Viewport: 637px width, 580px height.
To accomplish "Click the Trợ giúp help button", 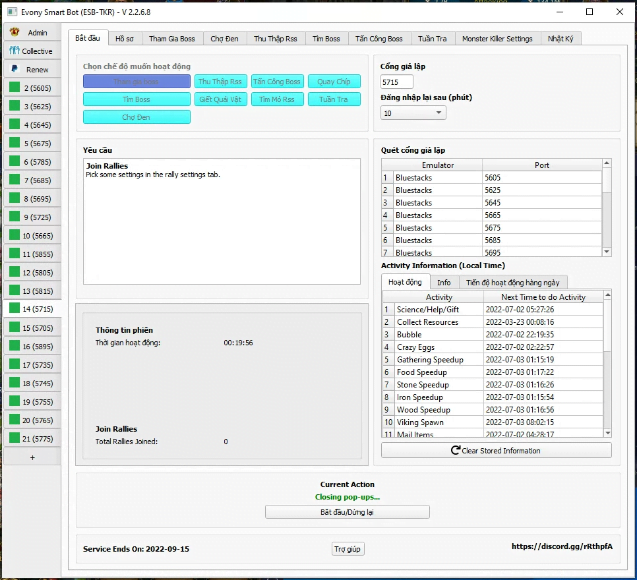I will pos(347,549).
